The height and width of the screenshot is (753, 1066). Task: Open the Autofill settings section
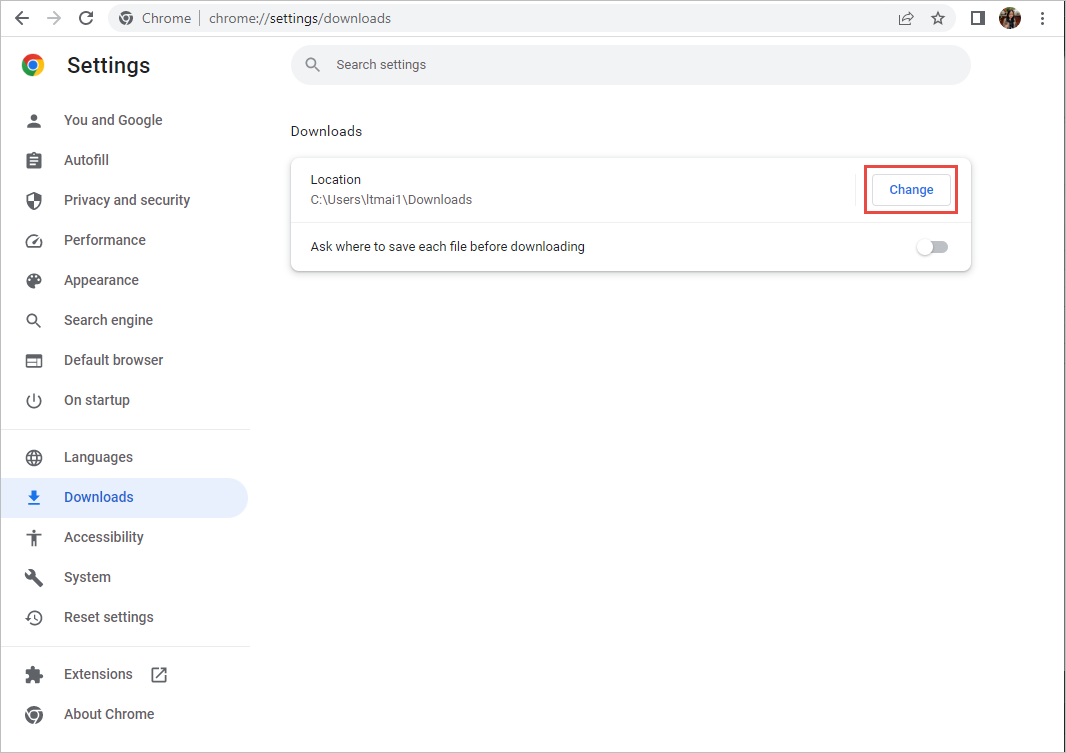(86, 160)
